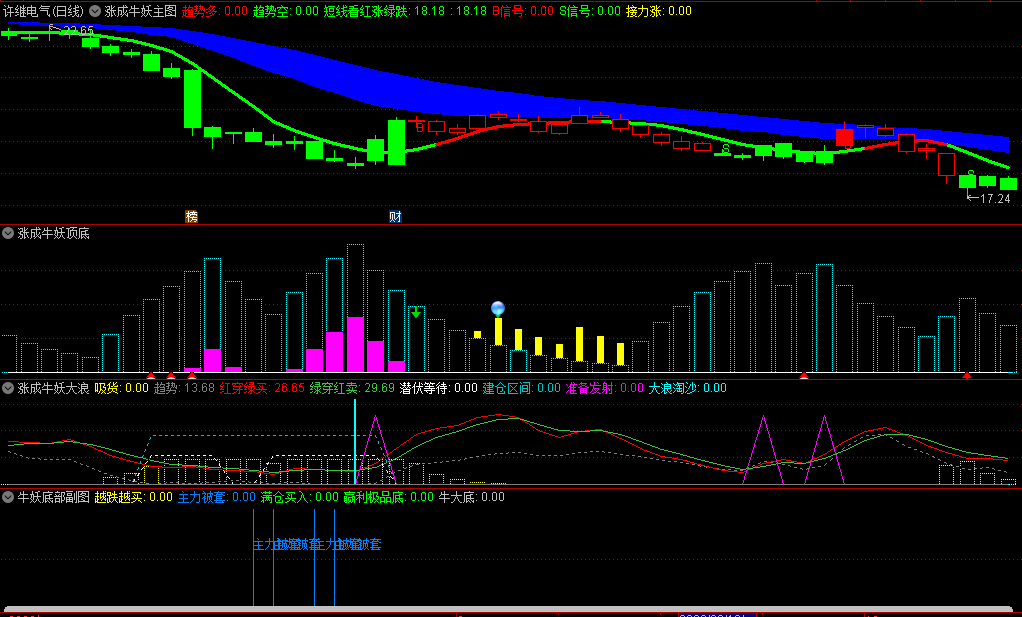Click the 牛妖底部副图 indicator name

point(53,497)
